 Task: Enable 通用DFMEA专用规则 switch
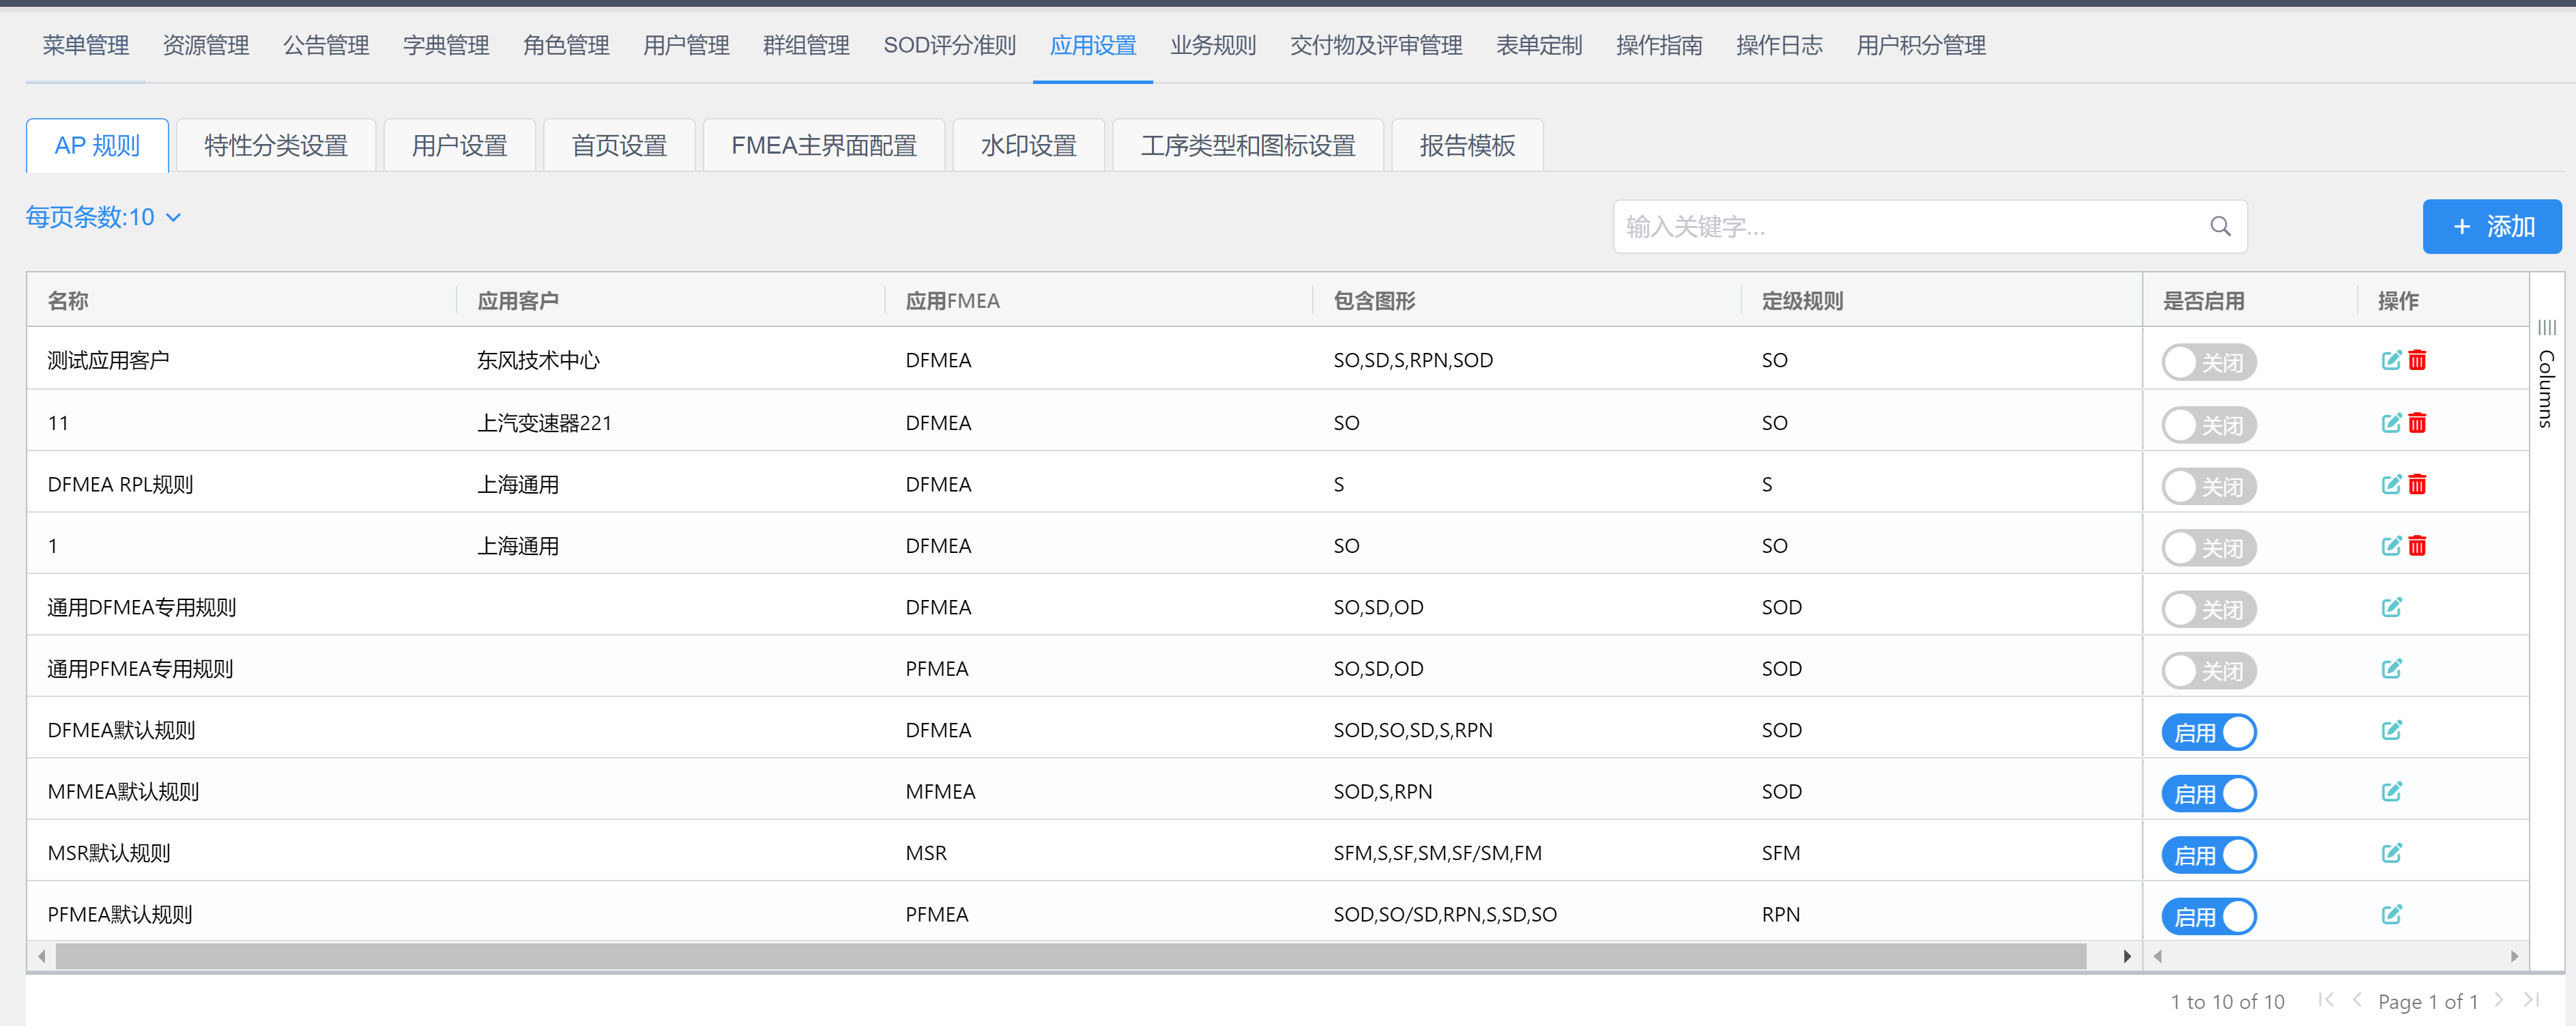(2209, 610)
